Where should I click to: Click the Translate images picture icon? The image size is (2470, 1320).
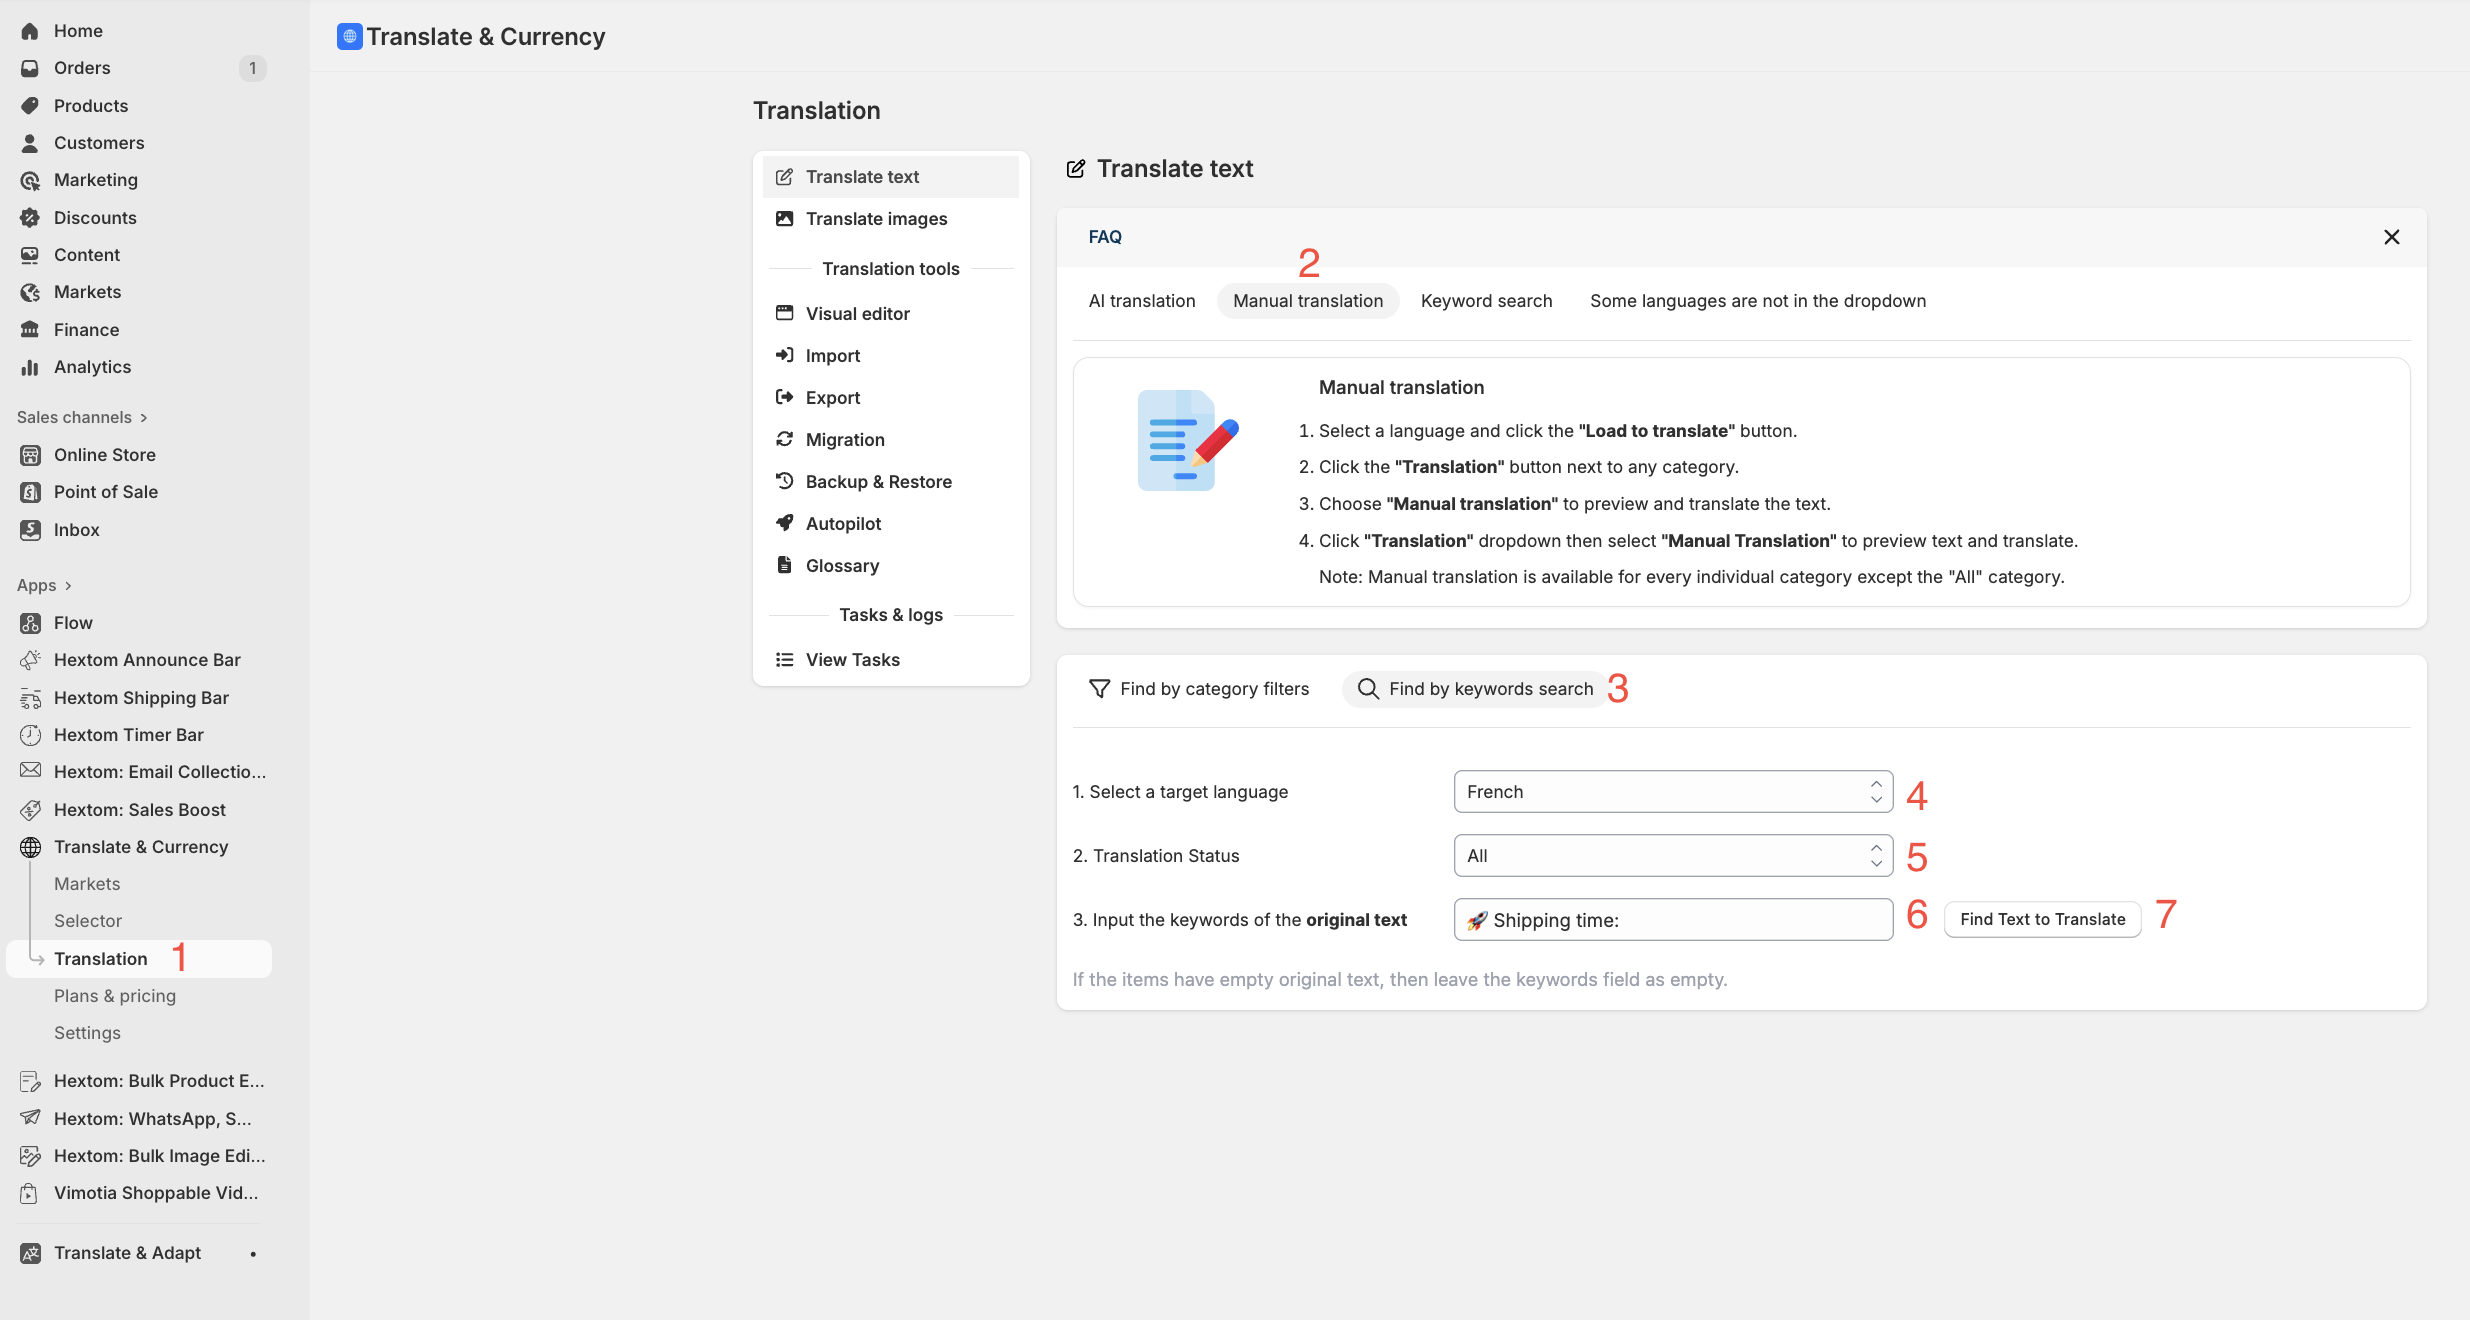point(785,218)
